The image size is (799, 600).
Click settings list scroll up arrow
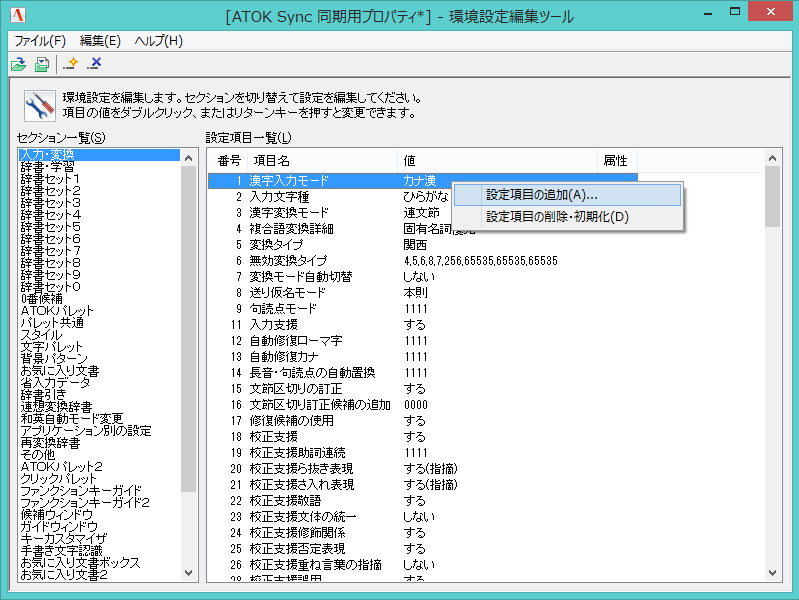[x=773, y=159]
